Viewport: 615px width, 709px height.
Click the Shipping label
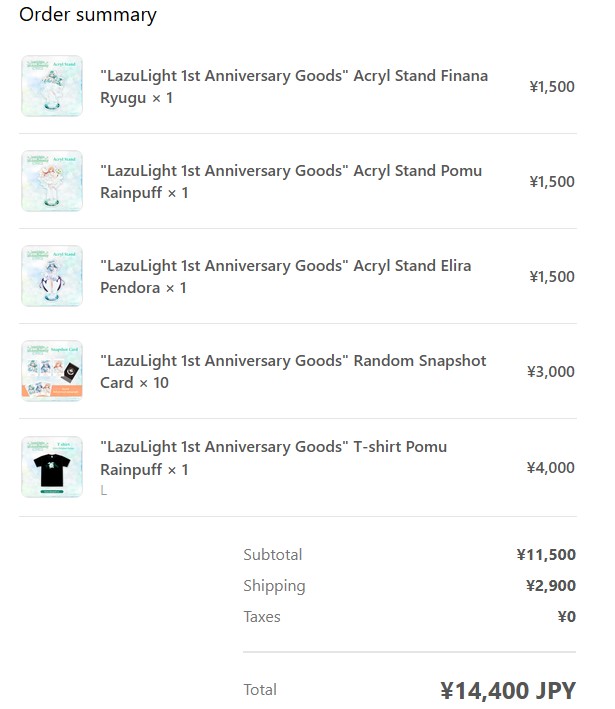click(x=274, y=586)
